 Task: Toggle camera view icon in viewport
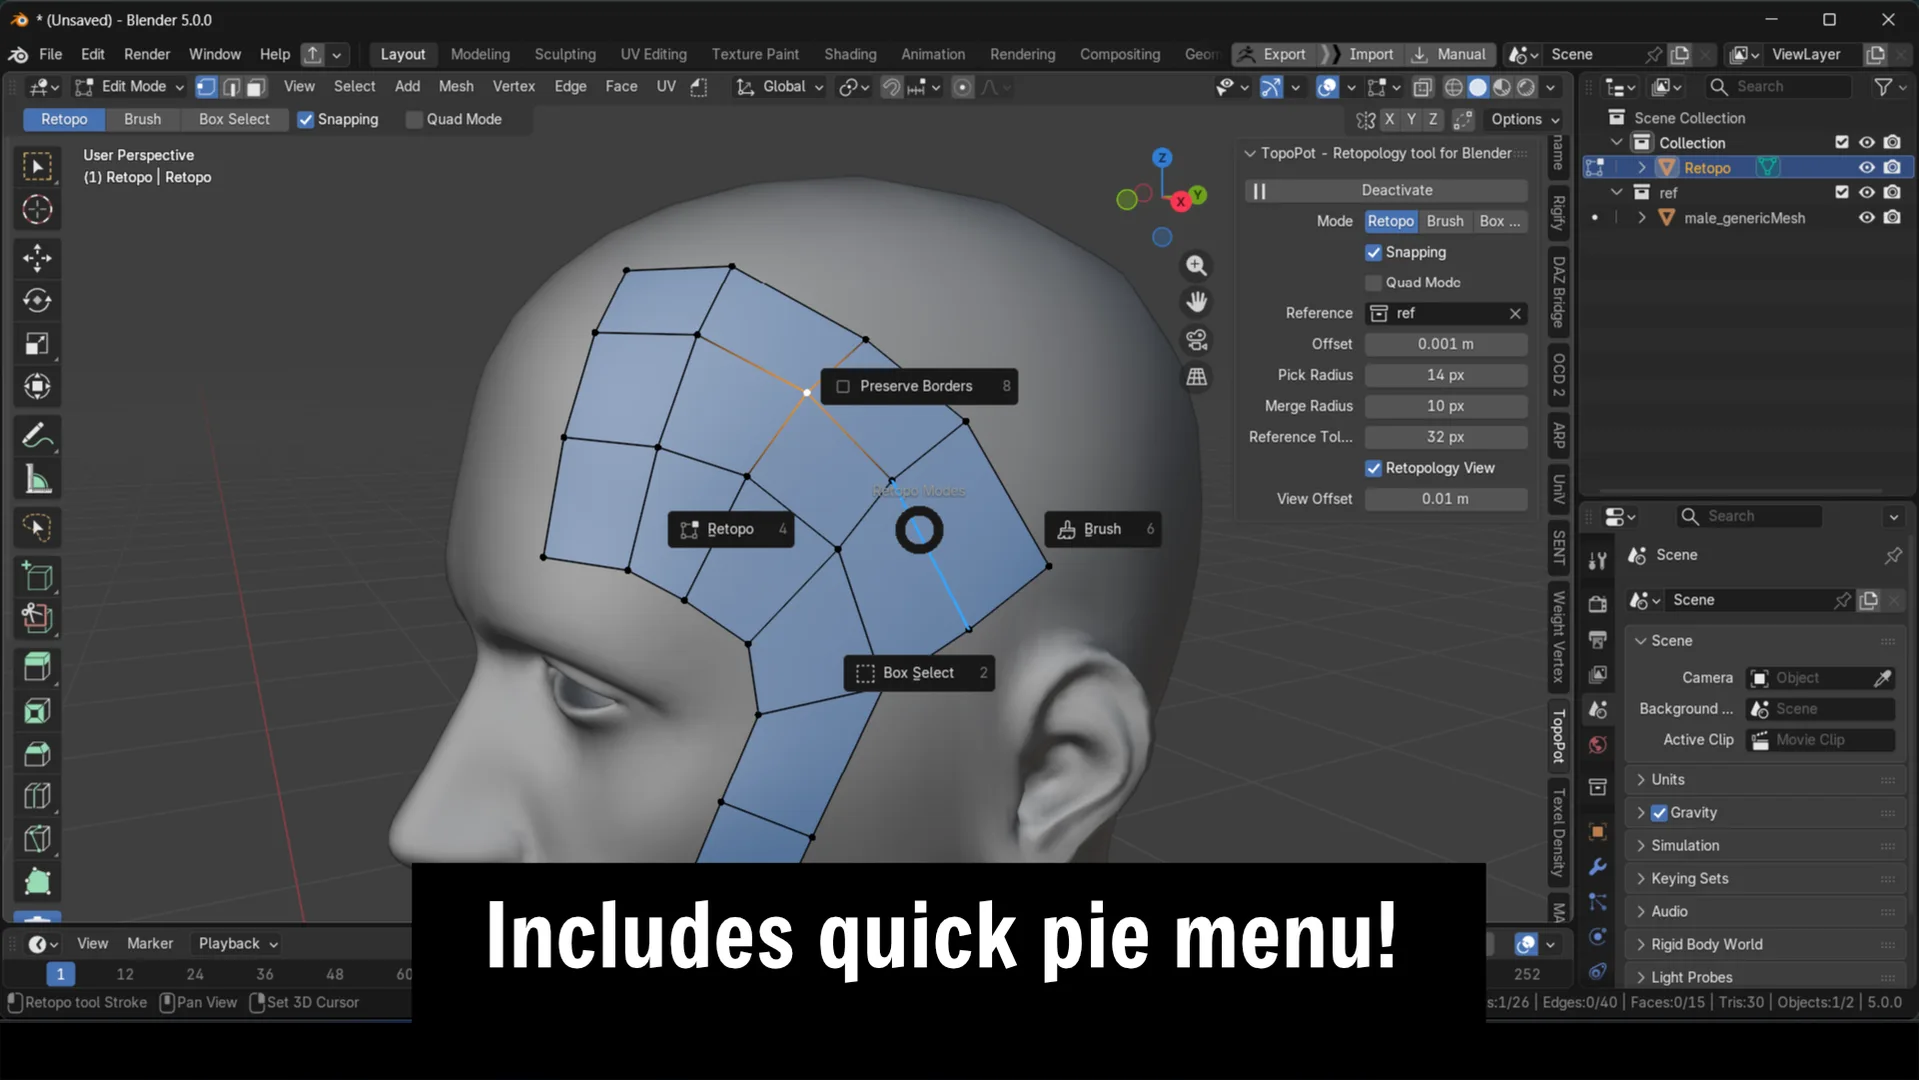[1196, 340]
